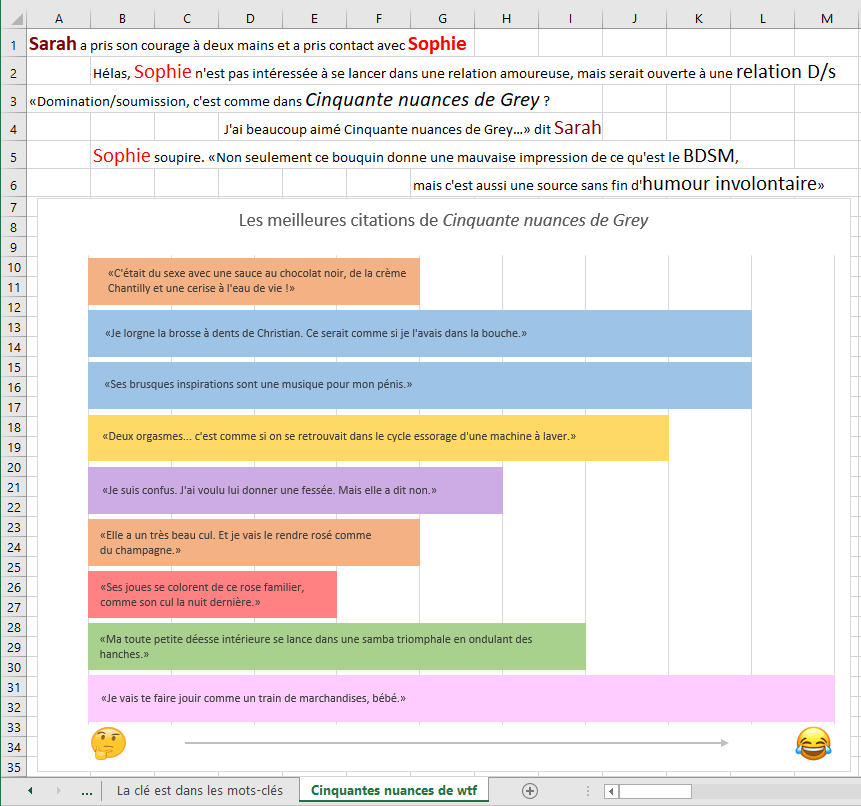Click the chart title 'Les meilleures citations'
The image size is (861, 806).
[443, 220]
